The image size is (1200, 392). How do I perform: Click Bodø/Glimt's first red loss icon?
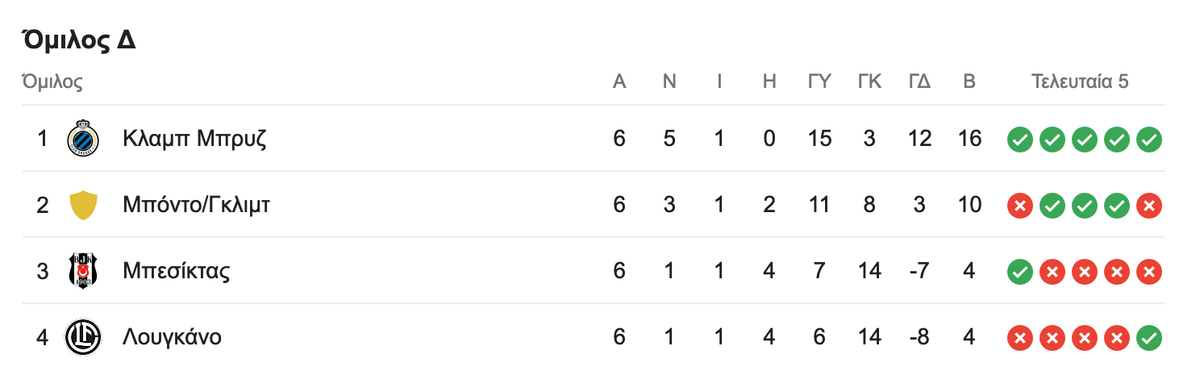(1019, 205)
